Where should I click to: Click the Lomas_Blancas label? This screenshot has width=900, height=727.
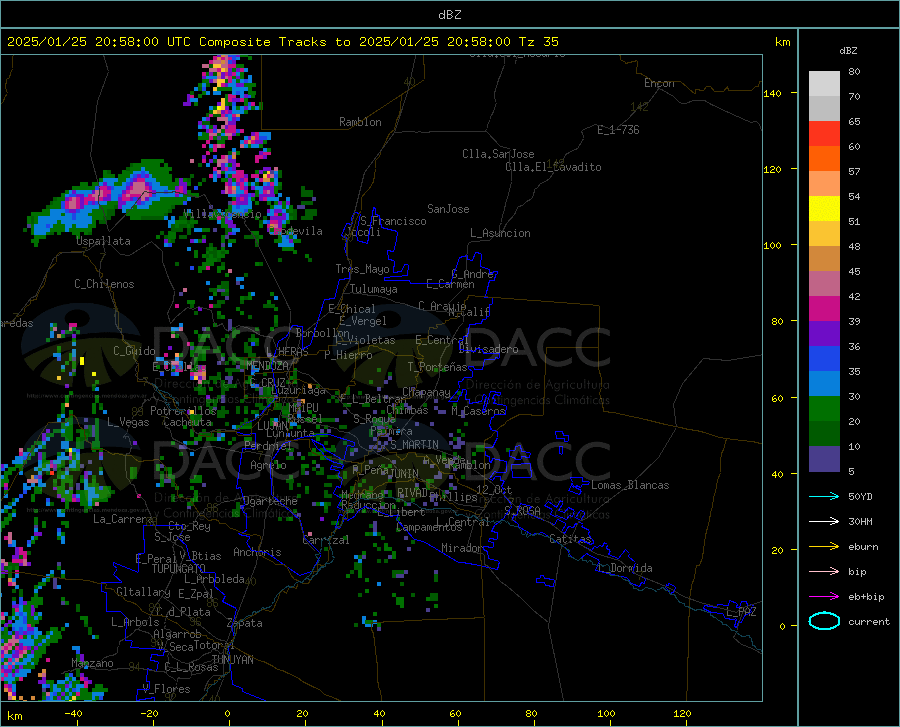pos(630,485)
